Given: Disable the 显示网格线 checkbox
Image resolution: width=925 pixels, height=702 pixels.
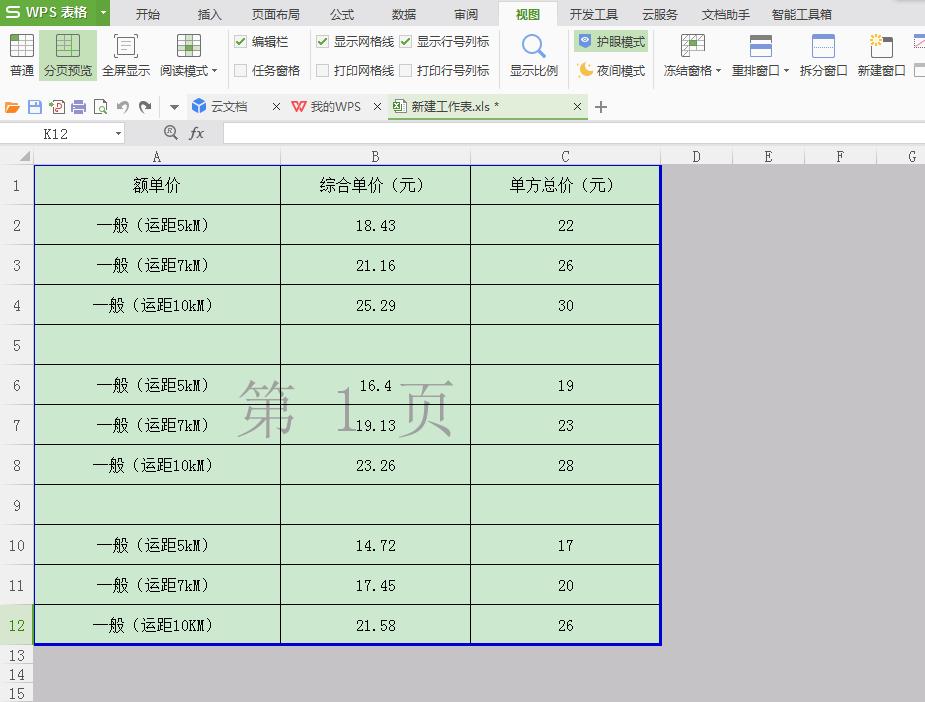Looking at the screenshot, I should 322,41.
